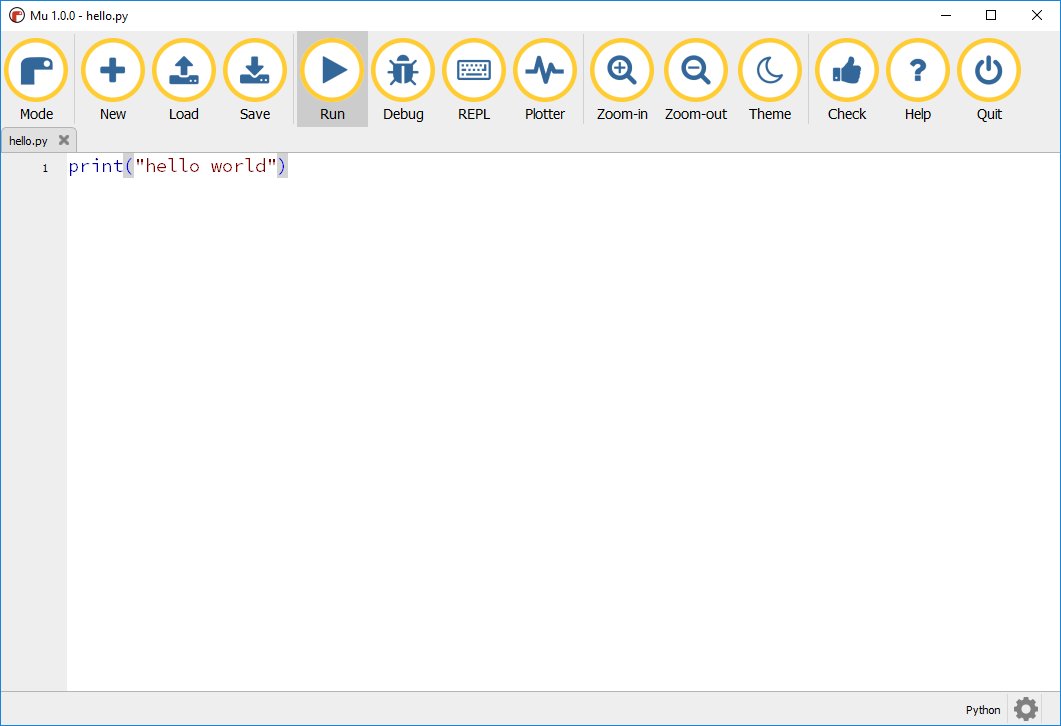This screenshot has width=1061, height=726.
Task: Open Help documentation
Action: [918, 71]
